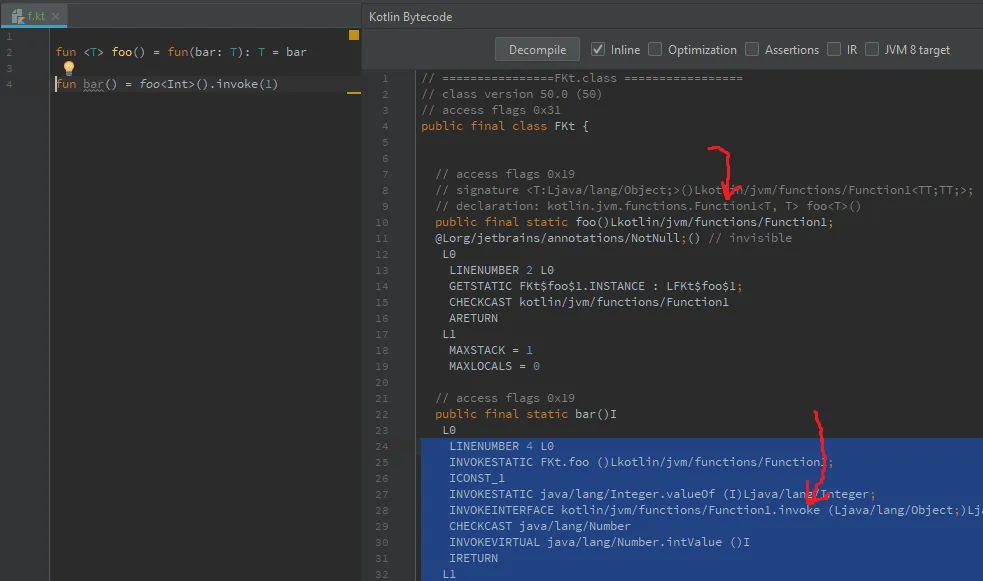Click the 'LINENUMBER 2 L0' line
The image size is (983, 581).
click(x=501, y=270)
